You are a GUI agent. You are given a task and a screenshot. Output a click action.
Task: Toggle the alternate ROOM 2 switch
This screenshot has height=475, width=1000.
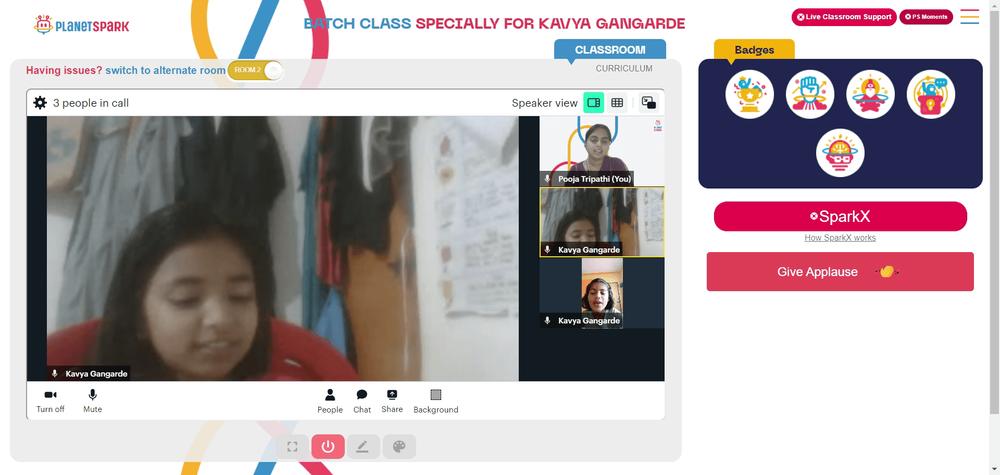(255, 70)
